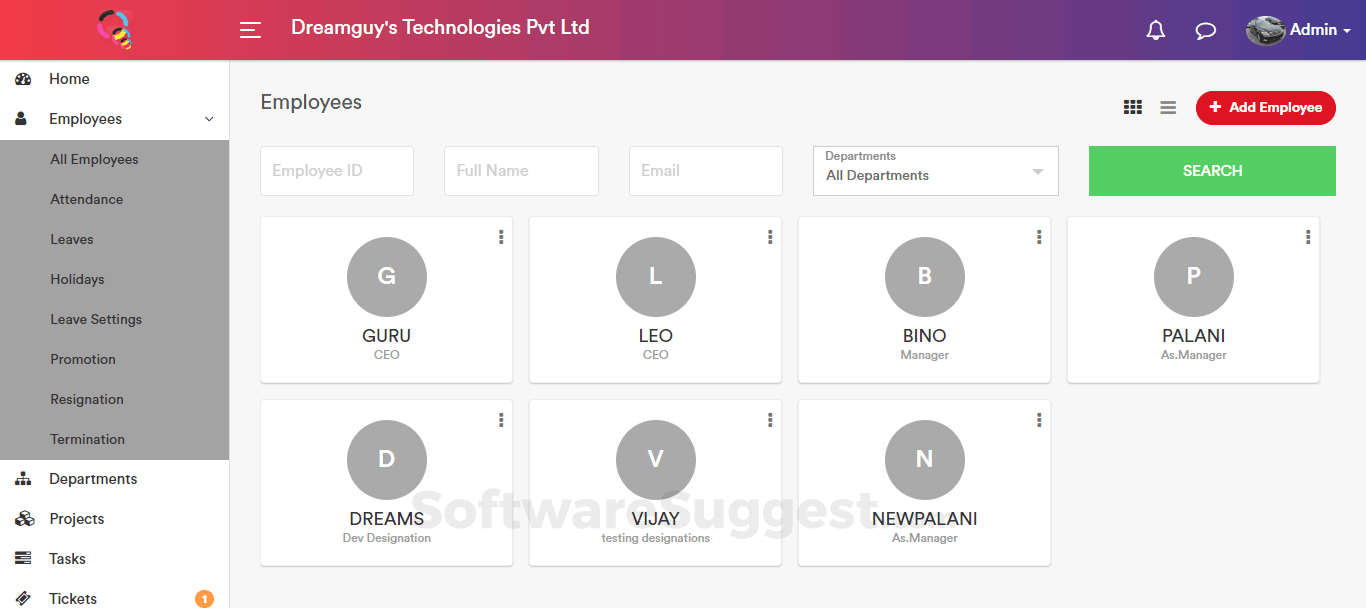Open the Tickets sidebar item
Viewport: 1366px width, 608px height.
[x=73, y=598]
